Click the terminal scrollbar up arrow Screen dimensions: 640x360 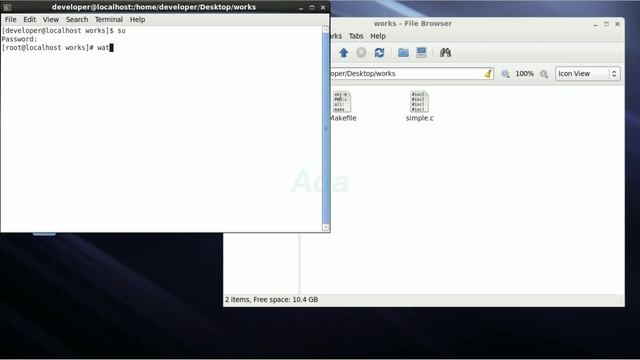[x=326, y=30]
